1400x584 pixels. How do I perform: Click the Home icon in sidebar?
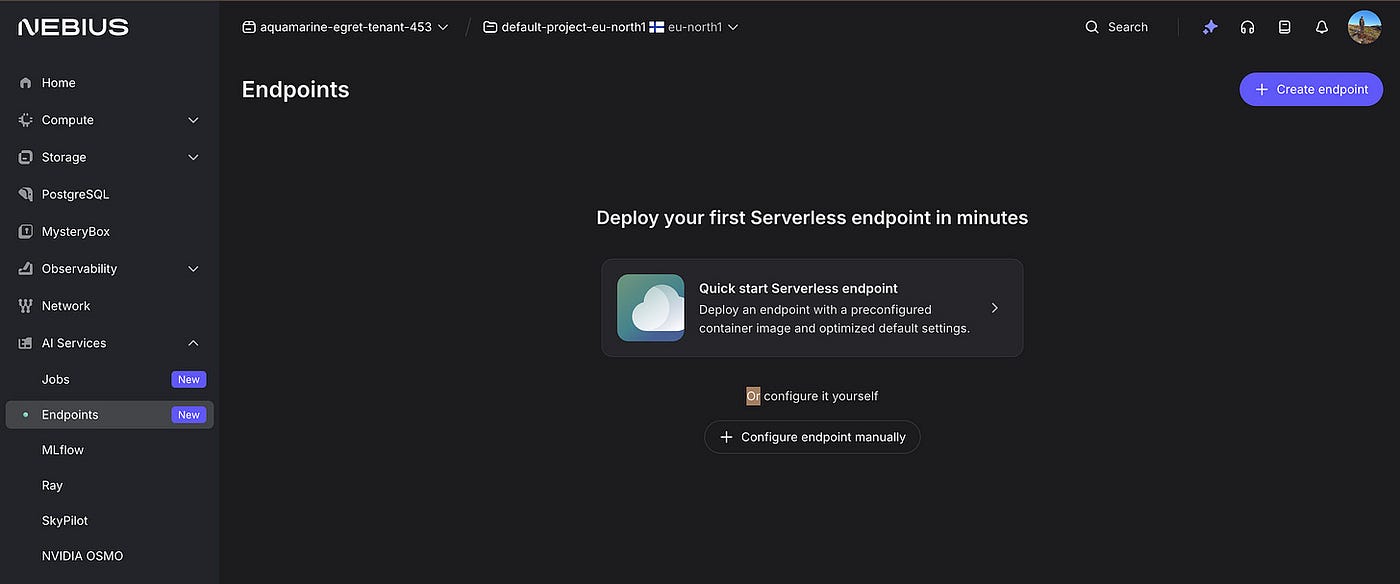[26, 83]
